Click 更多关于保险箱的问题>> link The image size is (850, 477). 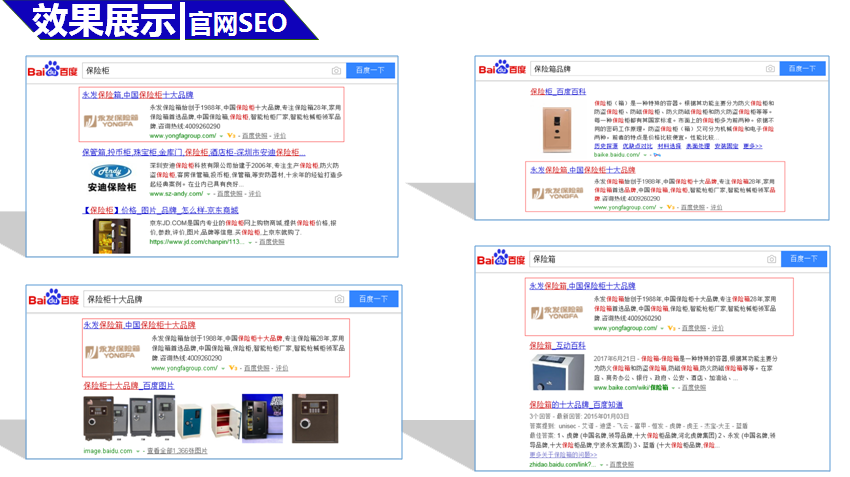coord(563,455)
